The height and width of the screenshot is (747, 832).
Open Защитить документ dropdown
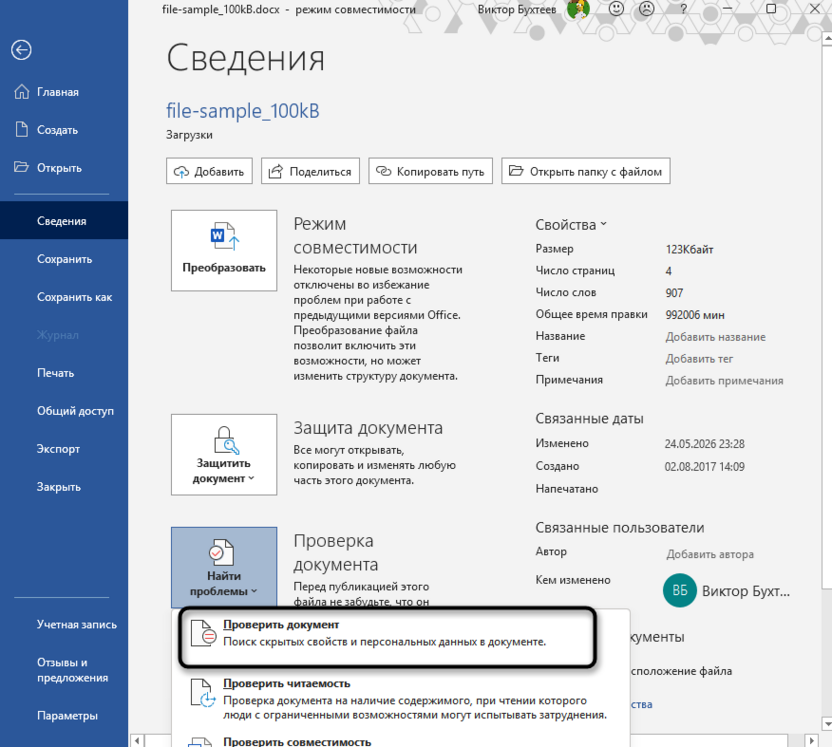pyautogui.click(x=224, y=455)
